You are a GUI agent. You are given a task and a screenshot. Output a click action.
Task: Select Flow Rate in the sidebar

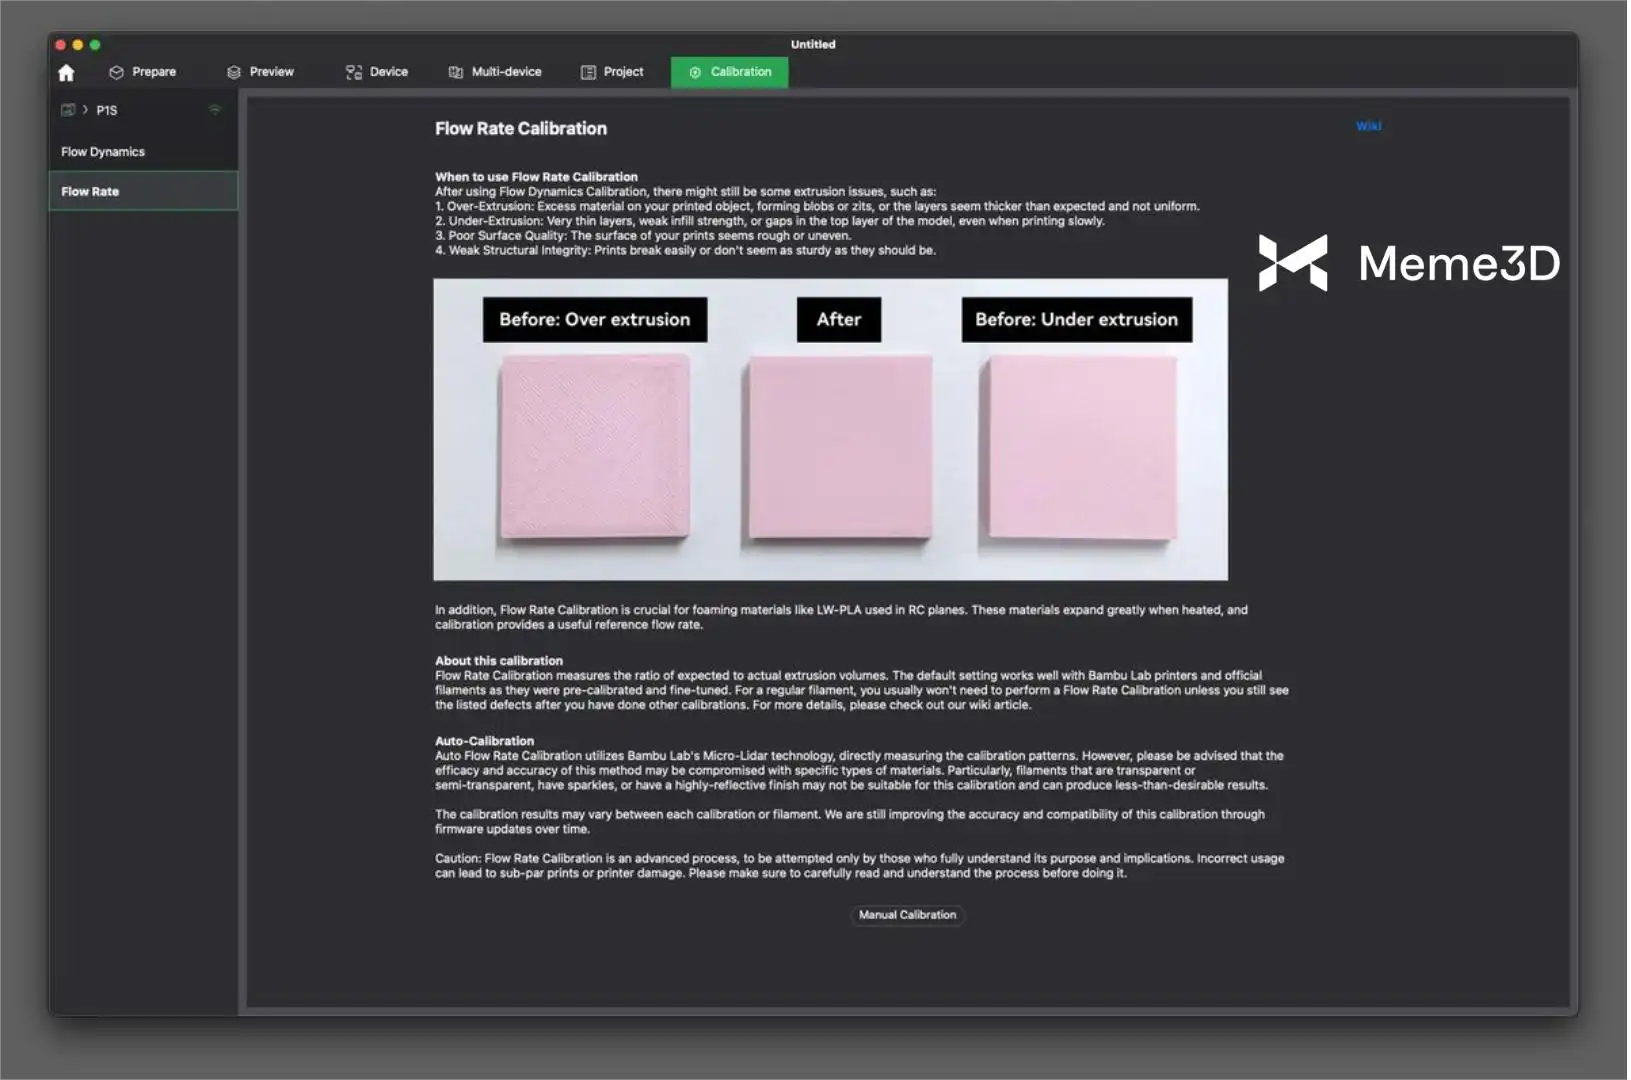click(90, 192)
